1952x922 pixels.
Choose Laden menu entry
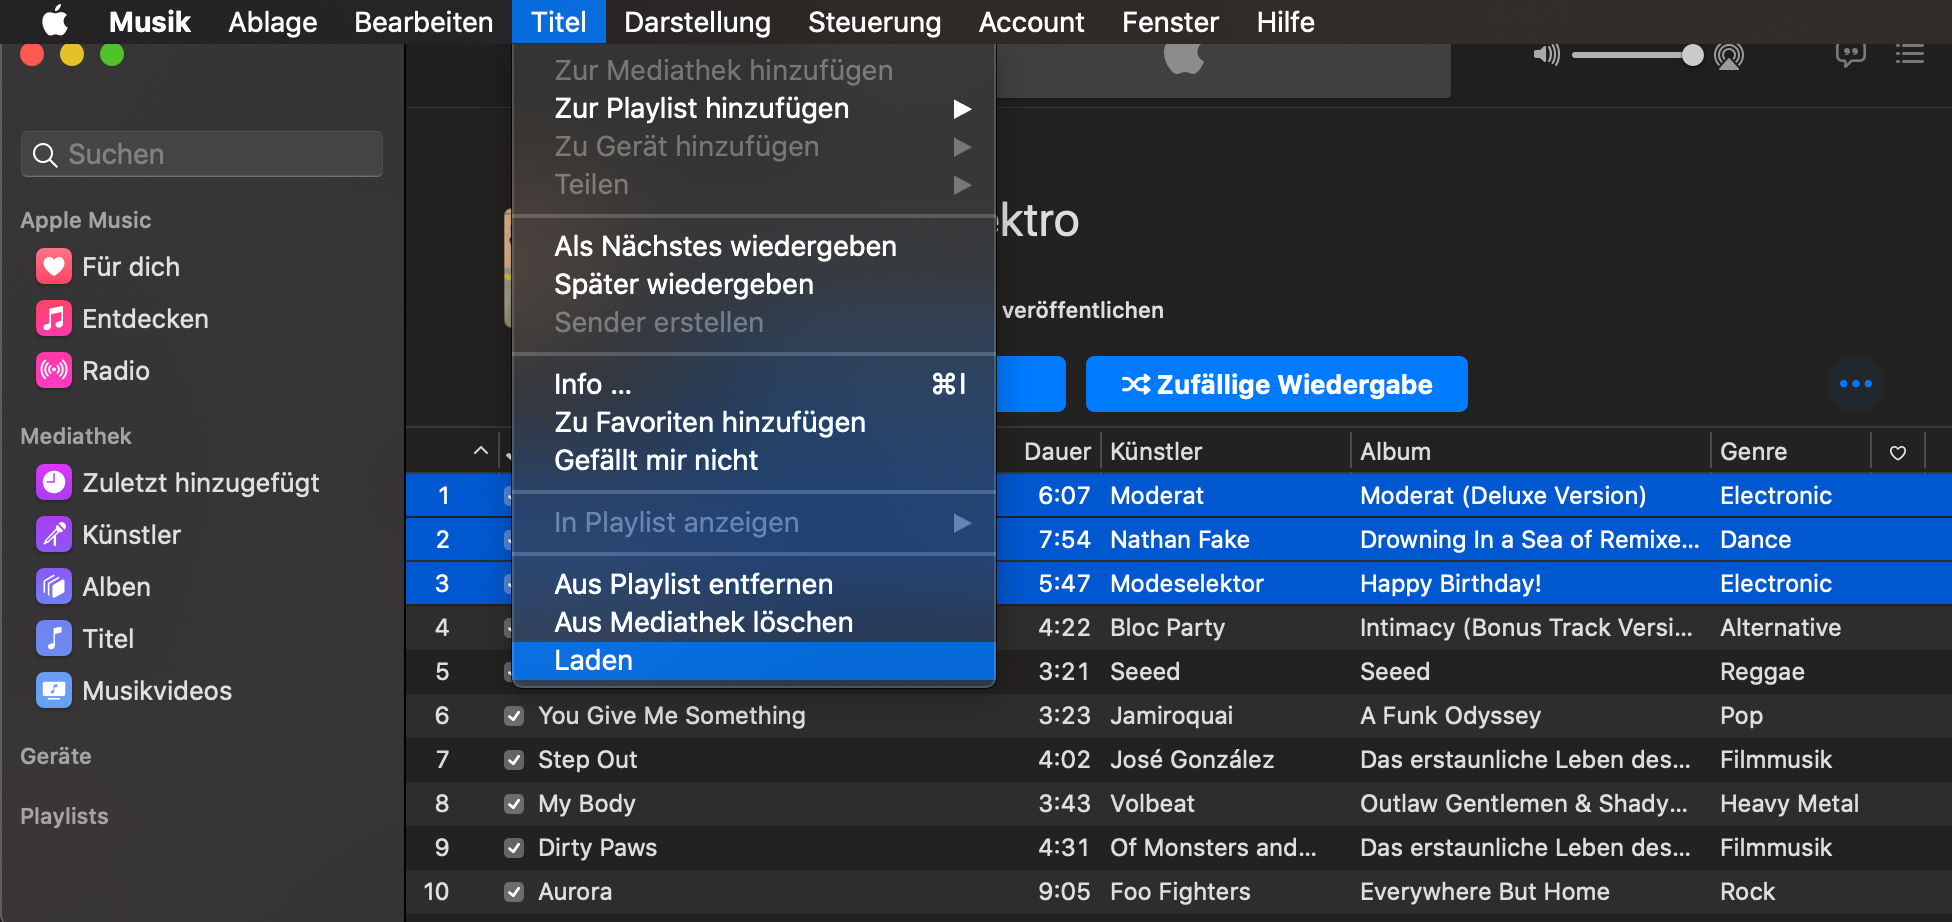(754, 660)
